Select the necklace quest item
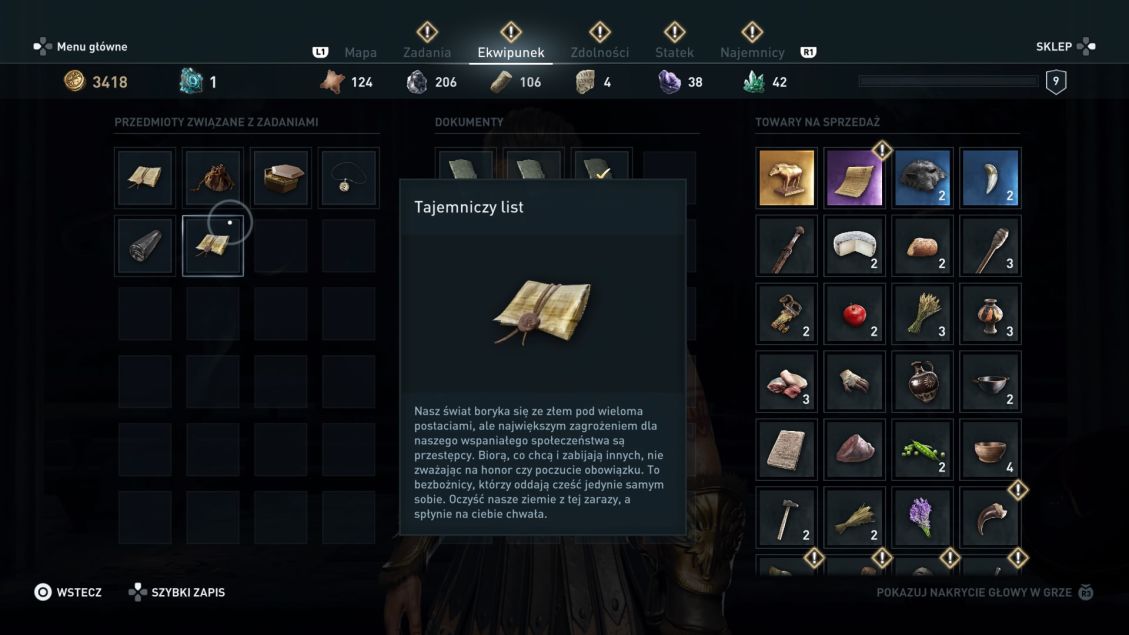This screenshot has height=635, width=1129. 348,178
